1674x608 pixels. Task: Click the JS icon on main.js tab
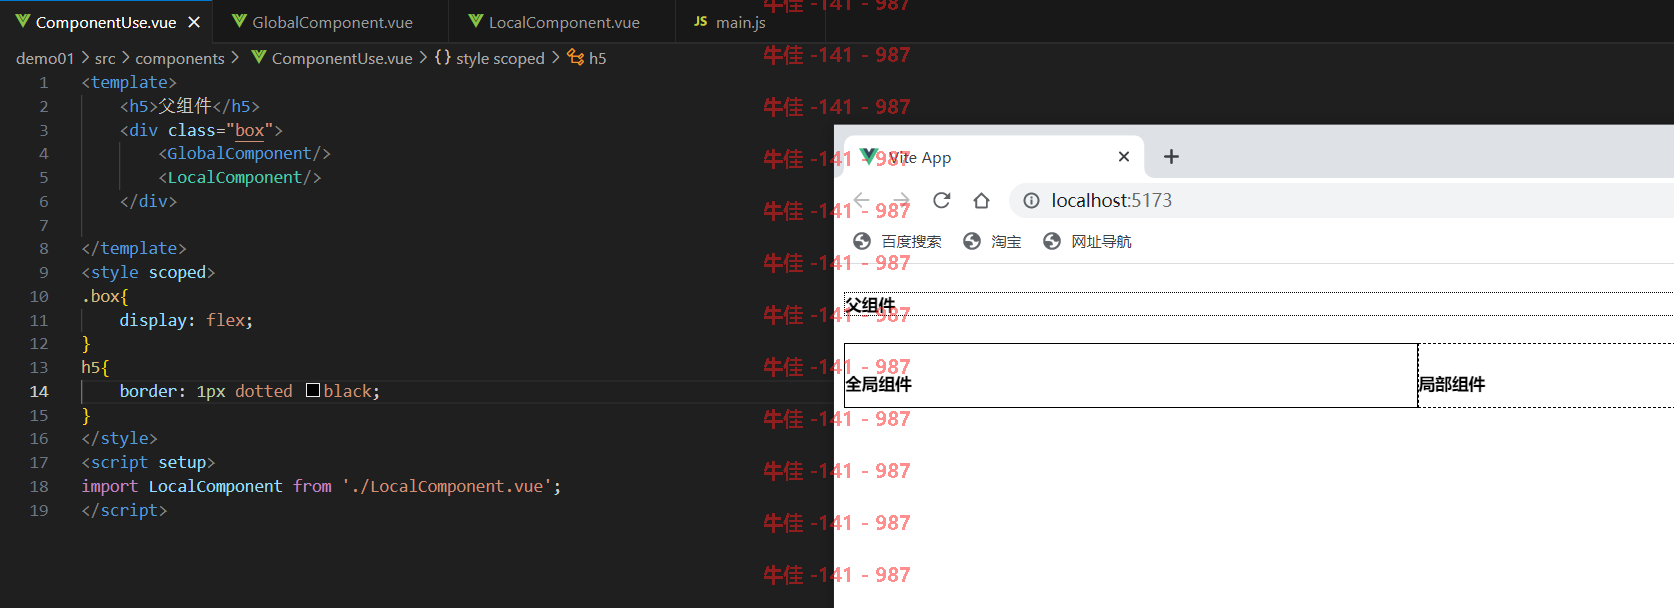(x=701, y=21)
